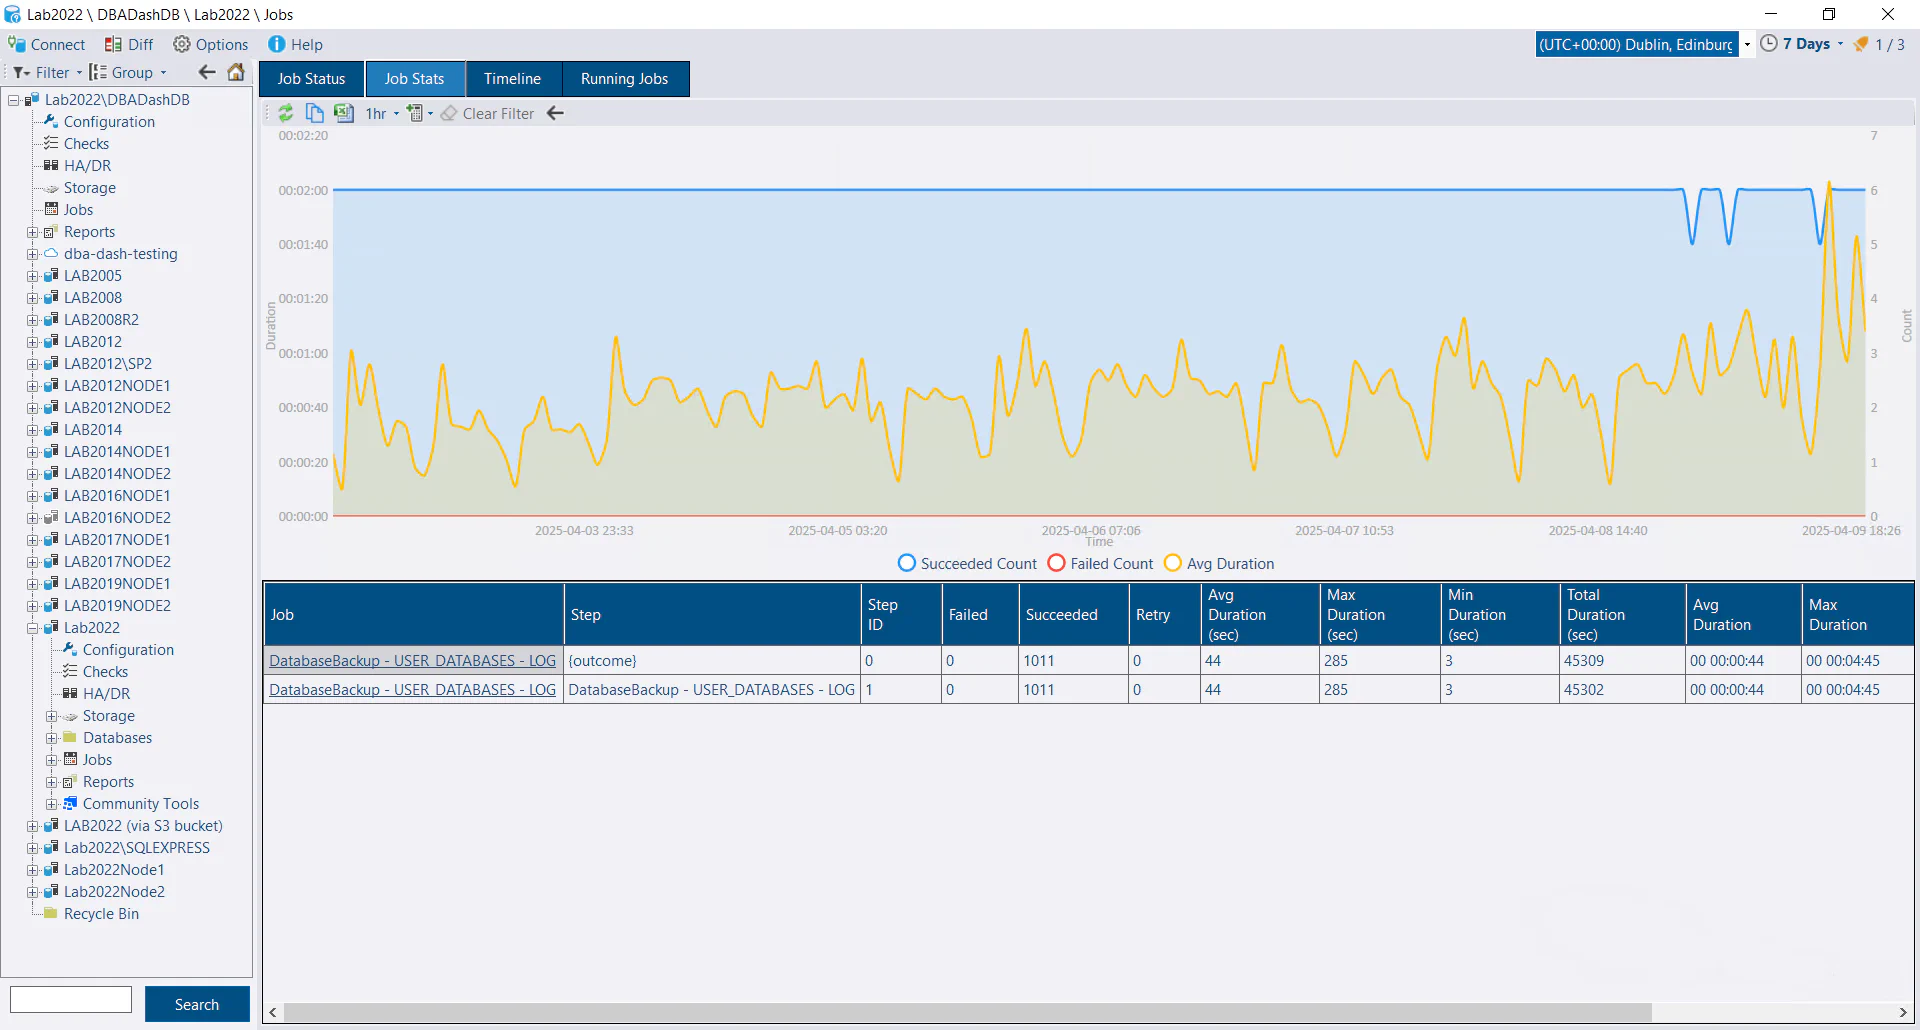This screenshot has height=1030, width=1920.
Task: Expand the Reports tree node
Action: tap(31, 231)
